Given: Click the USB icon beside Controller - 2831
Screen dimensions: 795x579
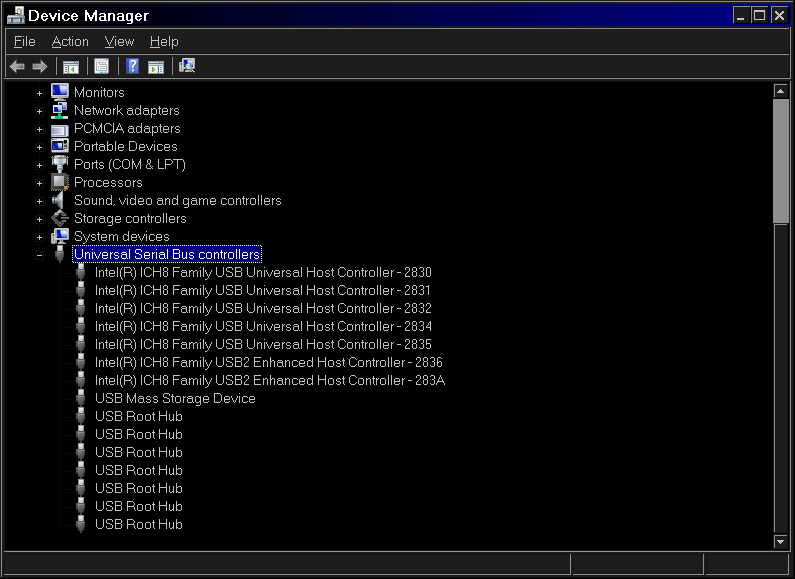Looking at the screenshot, I should (x=81, y=291).
